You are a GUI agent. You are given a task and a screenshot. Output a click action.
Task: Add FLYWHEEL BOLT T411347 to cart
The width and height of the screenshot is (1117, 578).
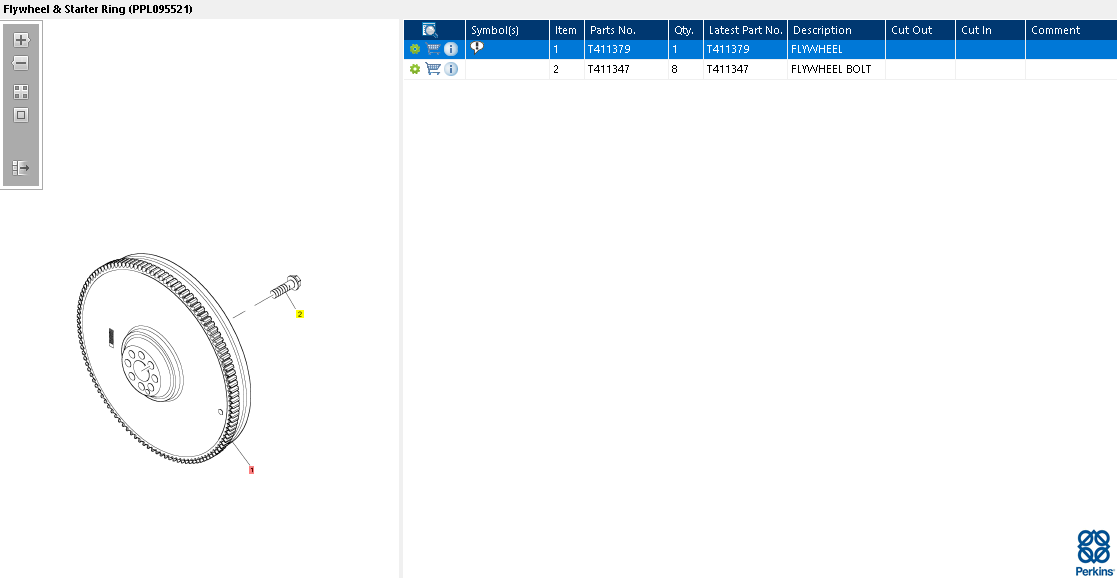(x=433, y=69)
